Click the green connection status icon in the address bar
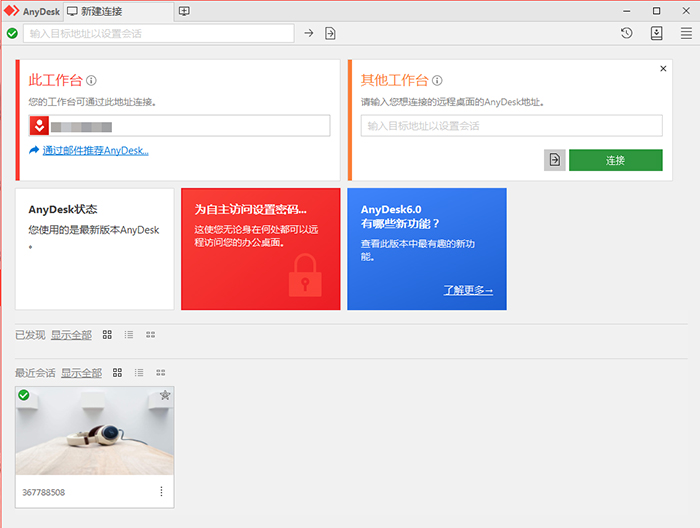 coord(12,33)
